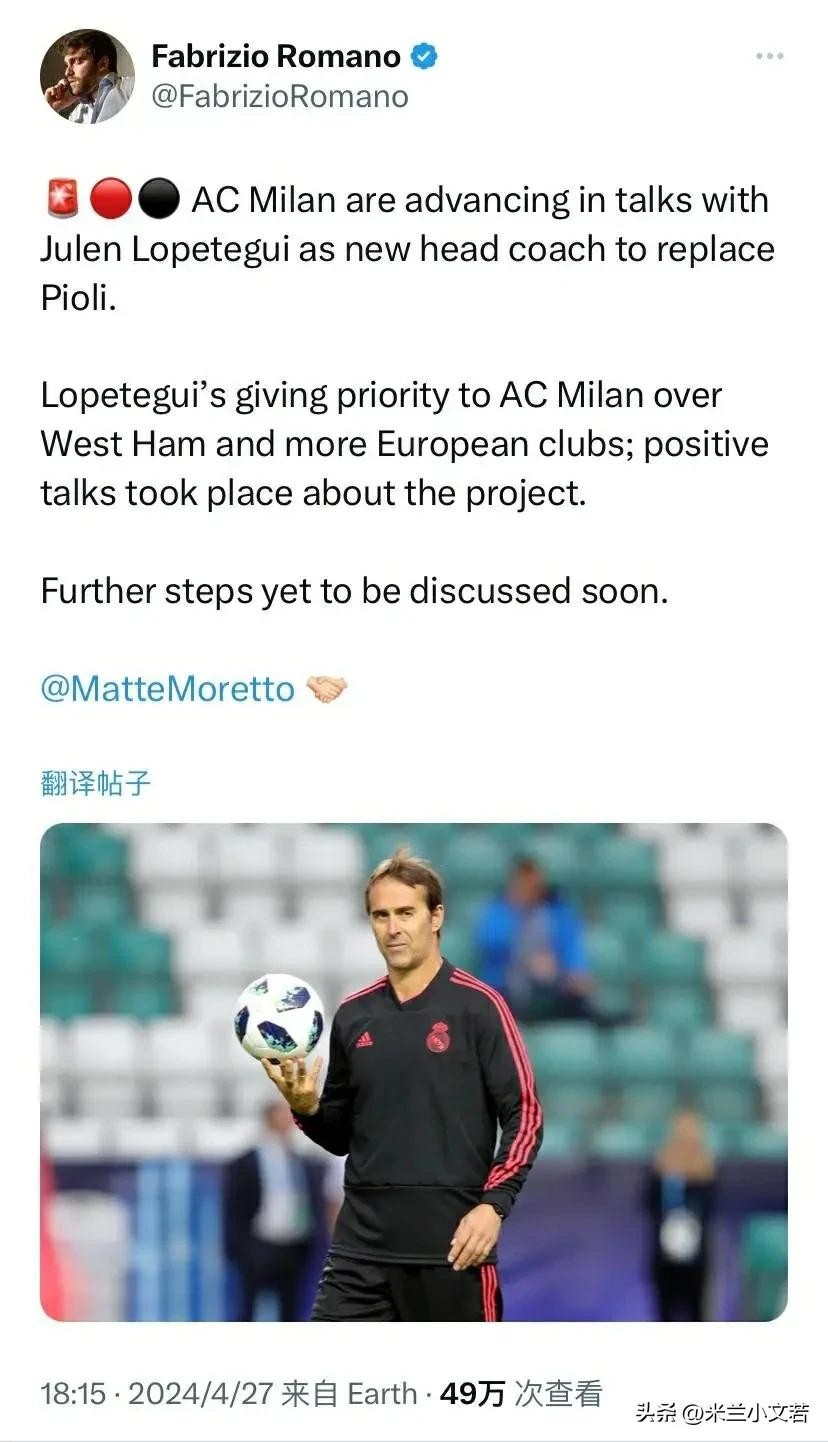Click the red siren emoji
Image resolution: width=828 pixels, height=1442 pixels.
click(62, 200)
